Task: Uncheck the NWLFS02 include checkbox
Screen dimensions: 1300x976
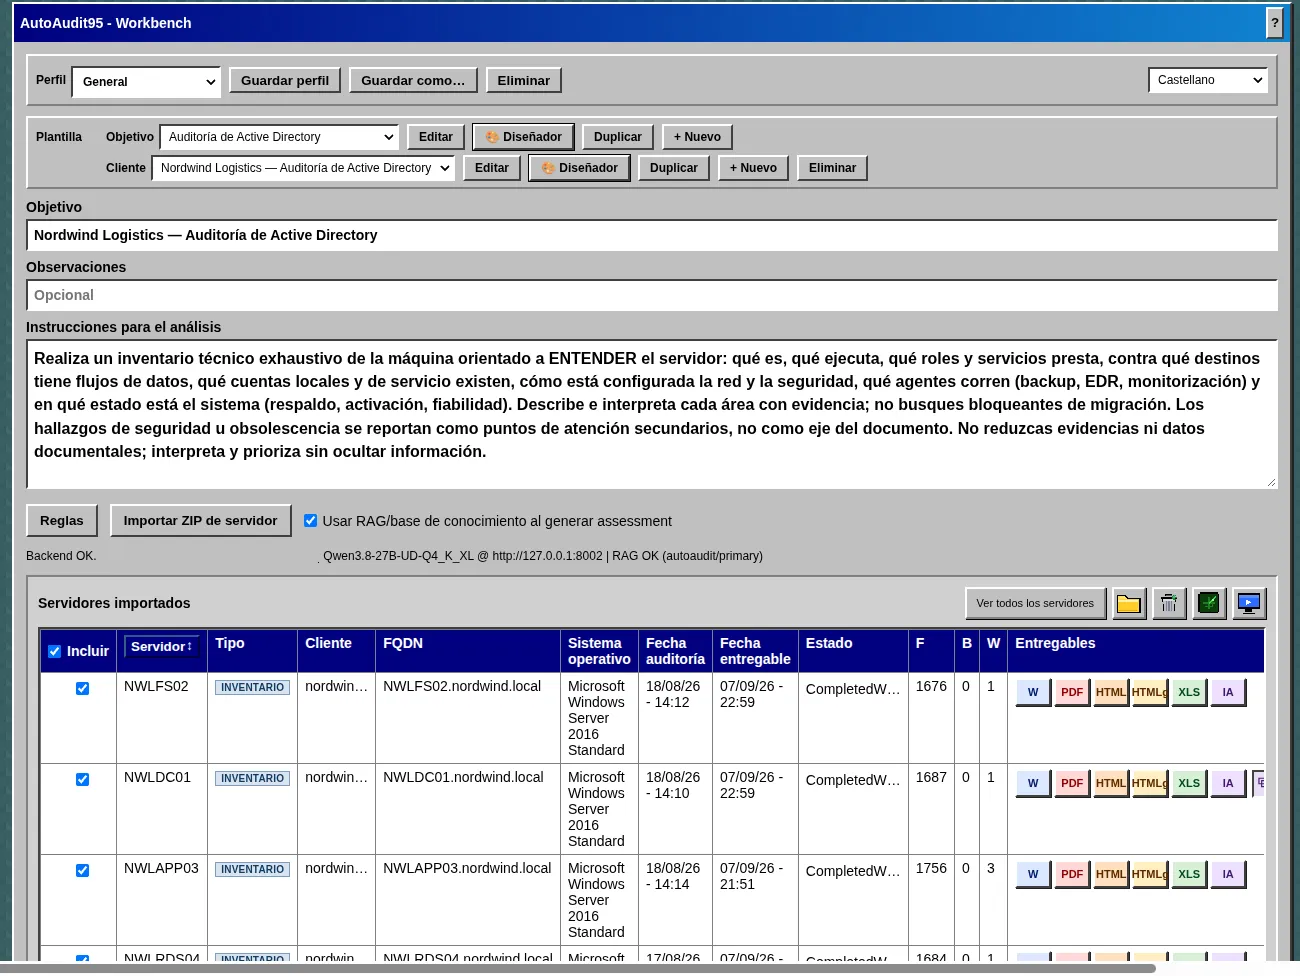Action: point(82,688)
